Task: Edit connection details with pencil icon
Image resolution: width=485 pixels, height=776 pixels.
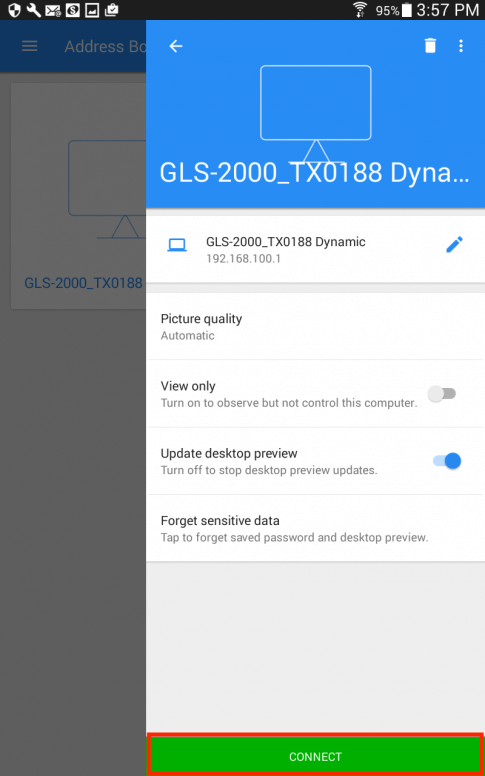Action: pos(454,244)
